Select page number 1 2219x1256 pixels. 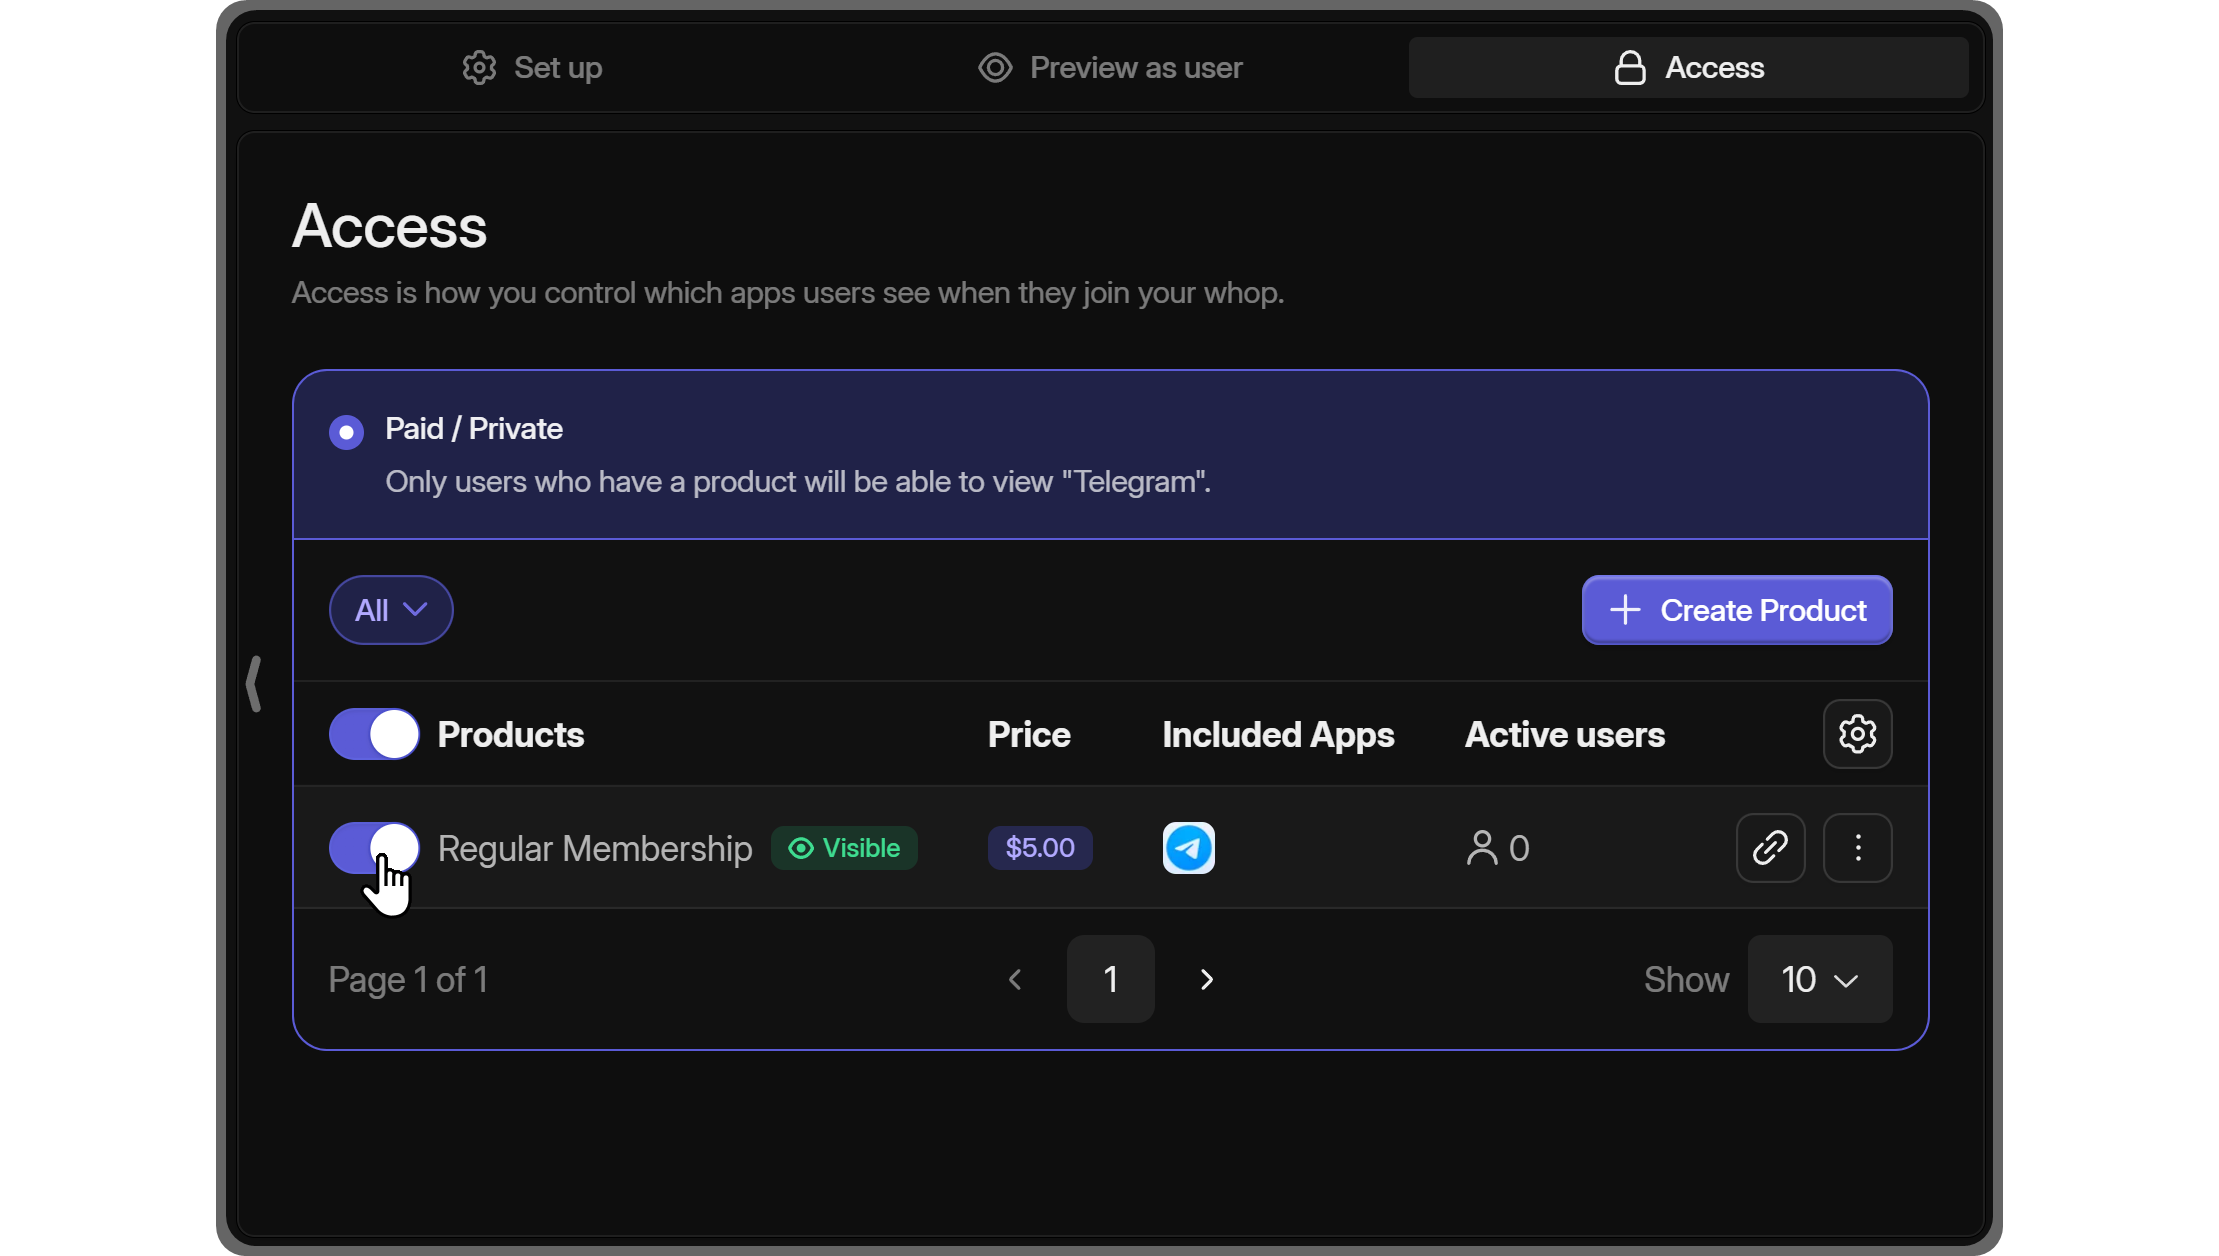pos(1110,979)
